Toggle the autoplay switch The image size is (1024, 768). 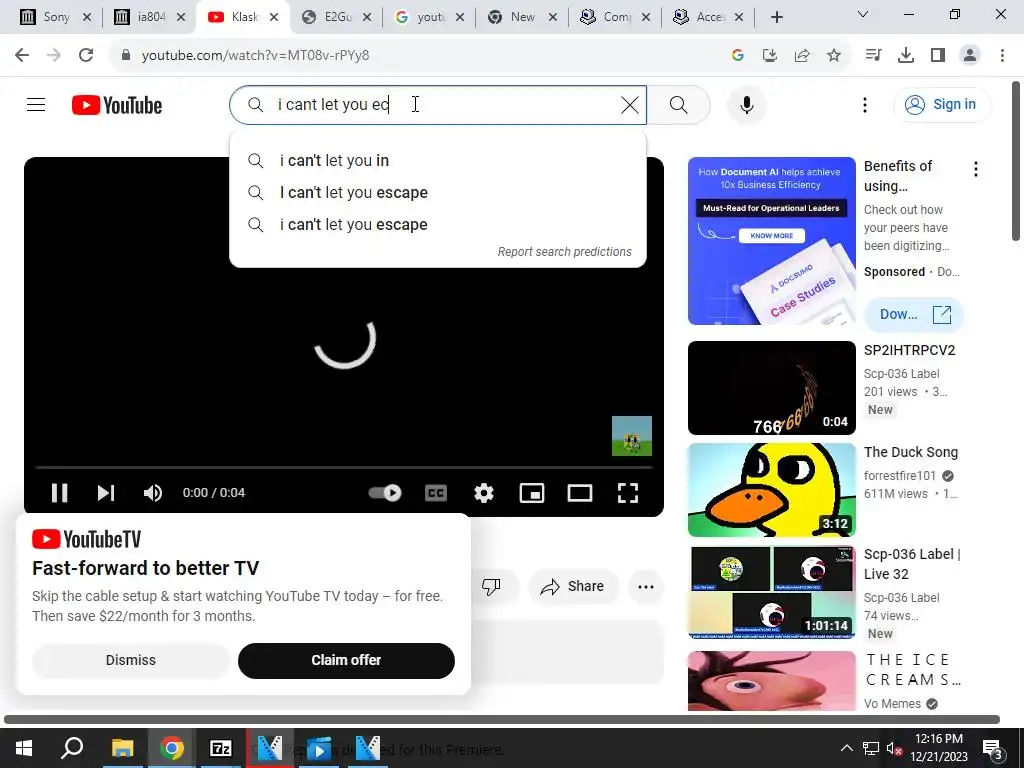coord(385,492)
